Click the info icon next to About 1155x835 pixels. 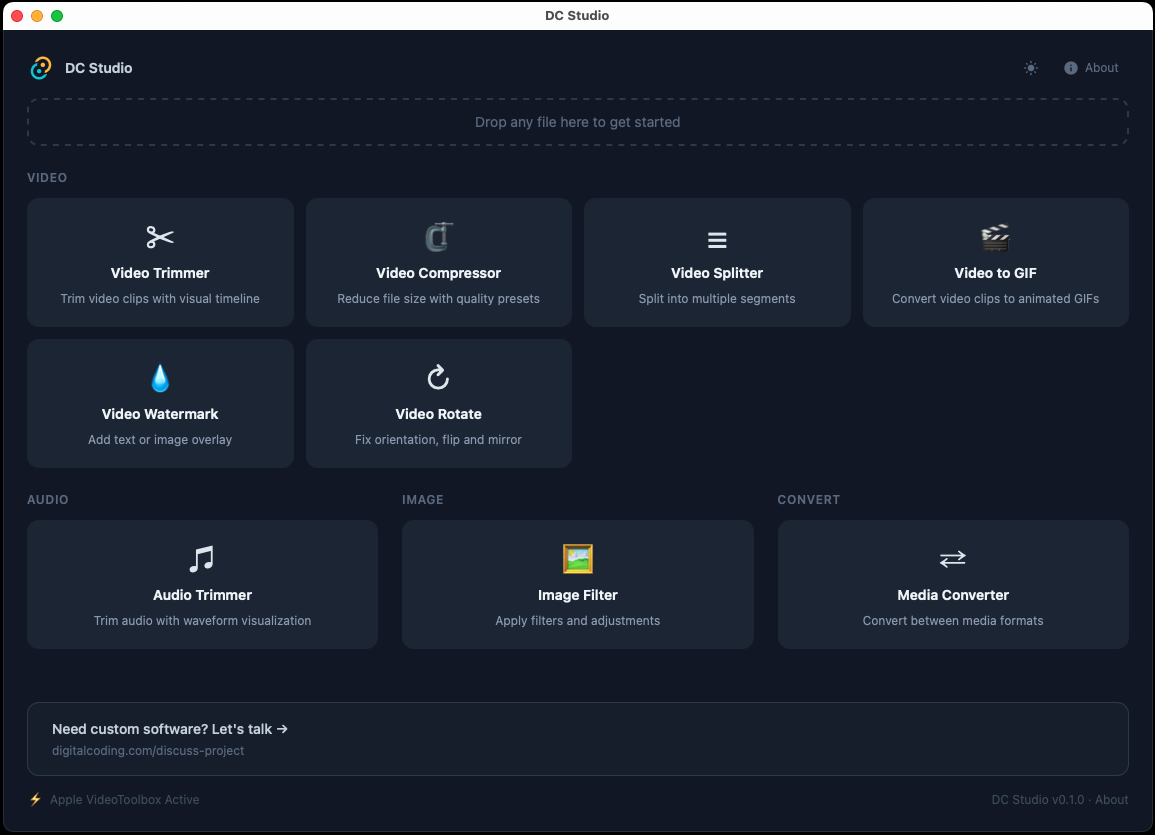coord(1069,68)
